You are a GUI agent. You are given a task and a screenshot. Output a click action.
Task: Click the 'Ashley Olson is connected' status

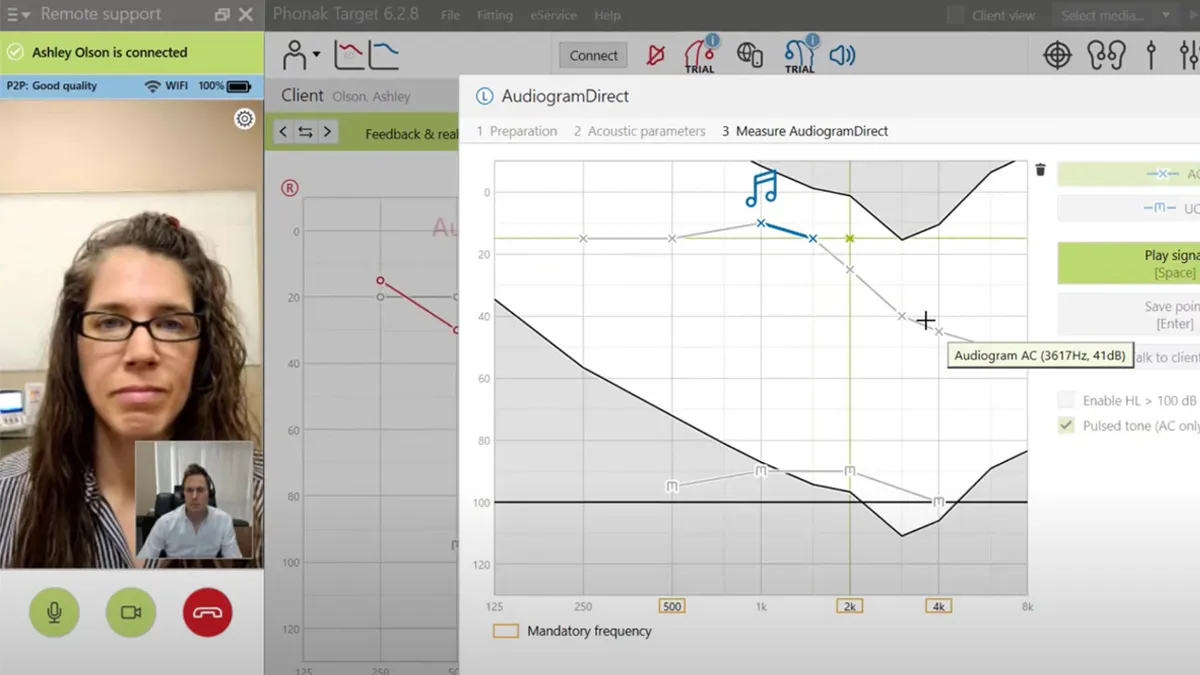click(110, 52)
